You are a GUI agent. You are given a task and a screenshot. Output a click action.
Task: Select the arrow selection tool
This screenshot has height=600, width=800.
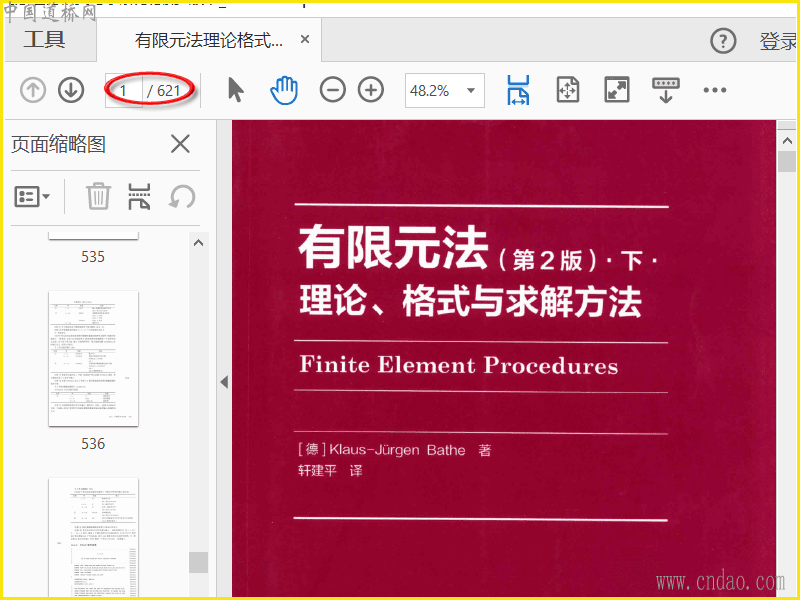click(x=235, y=90)
